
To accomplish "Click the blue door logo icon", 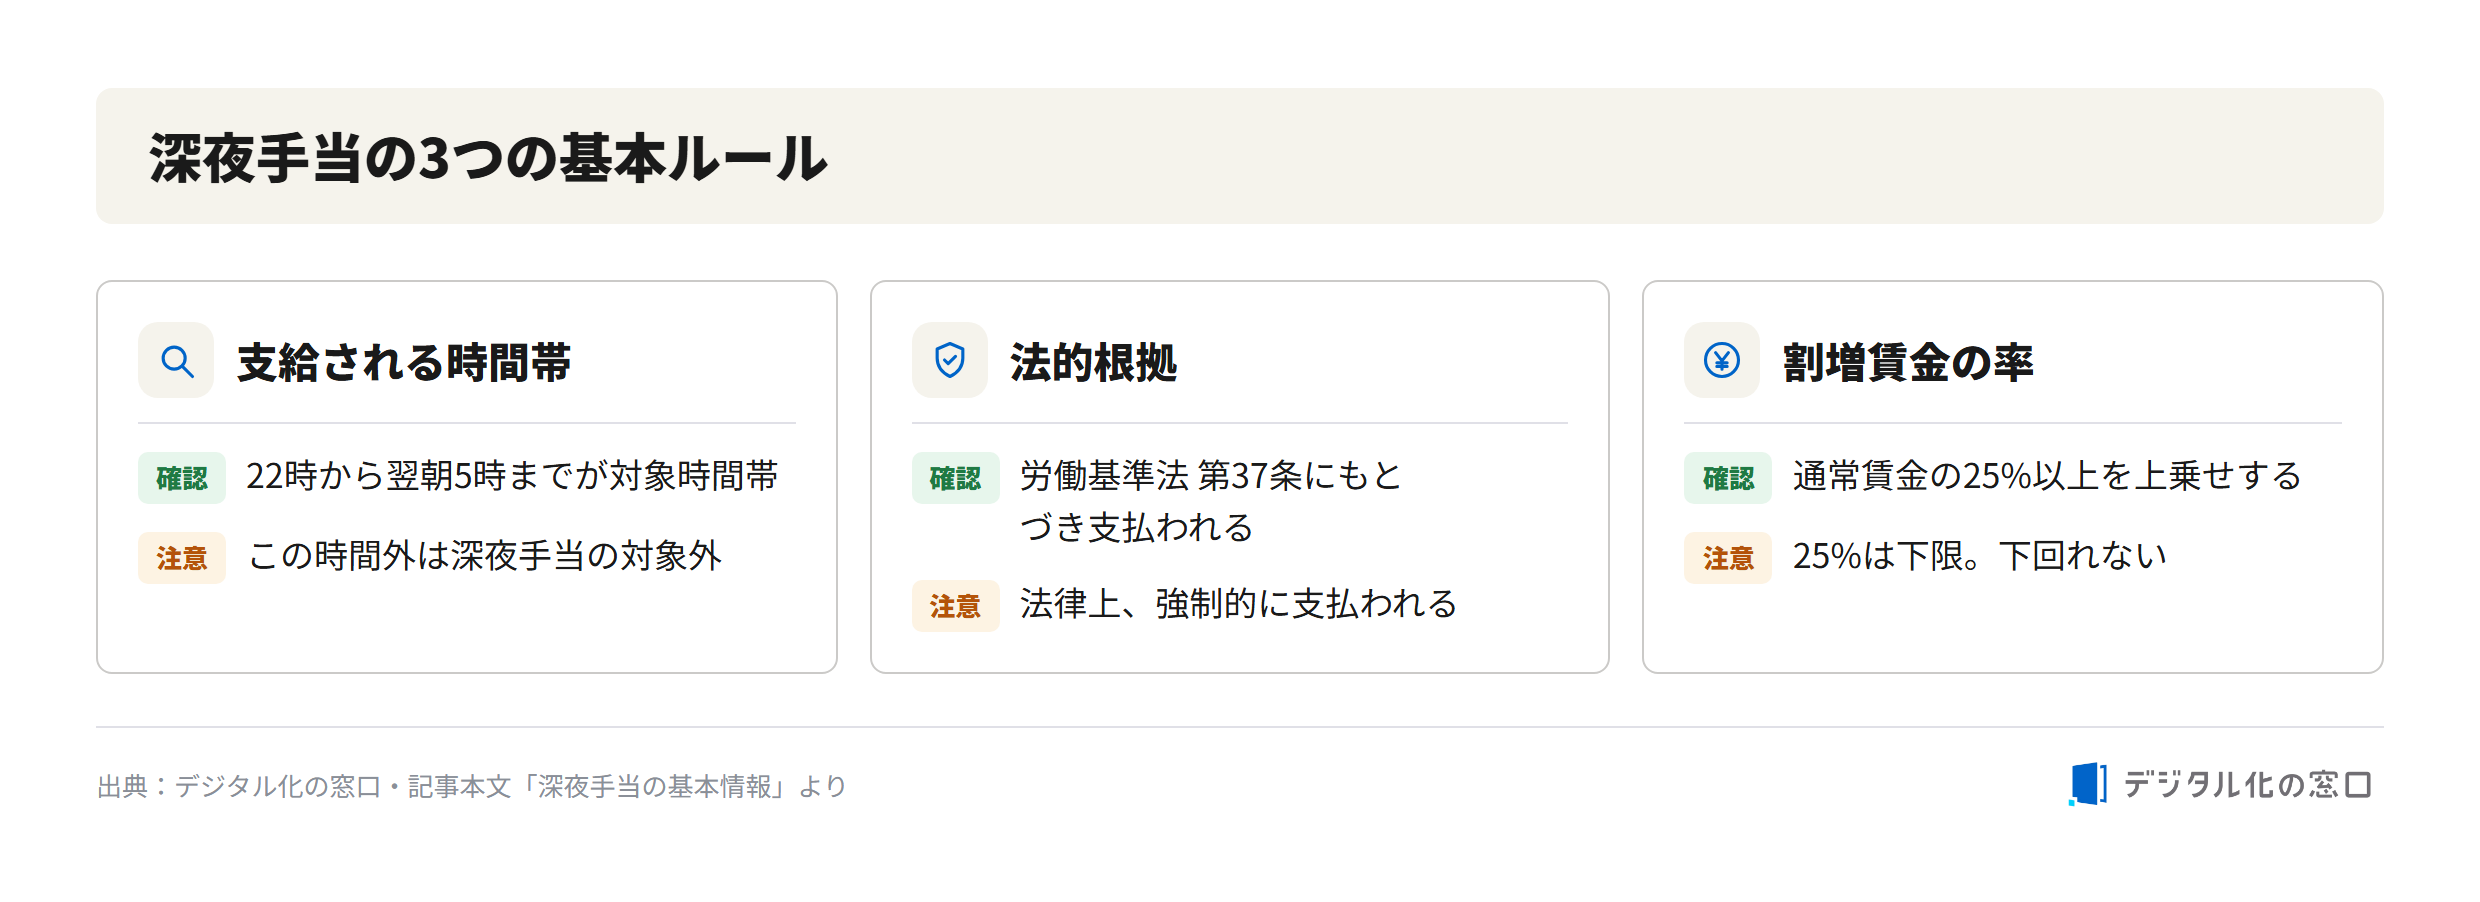I will pyautogui.click(x=2088, y=784).
